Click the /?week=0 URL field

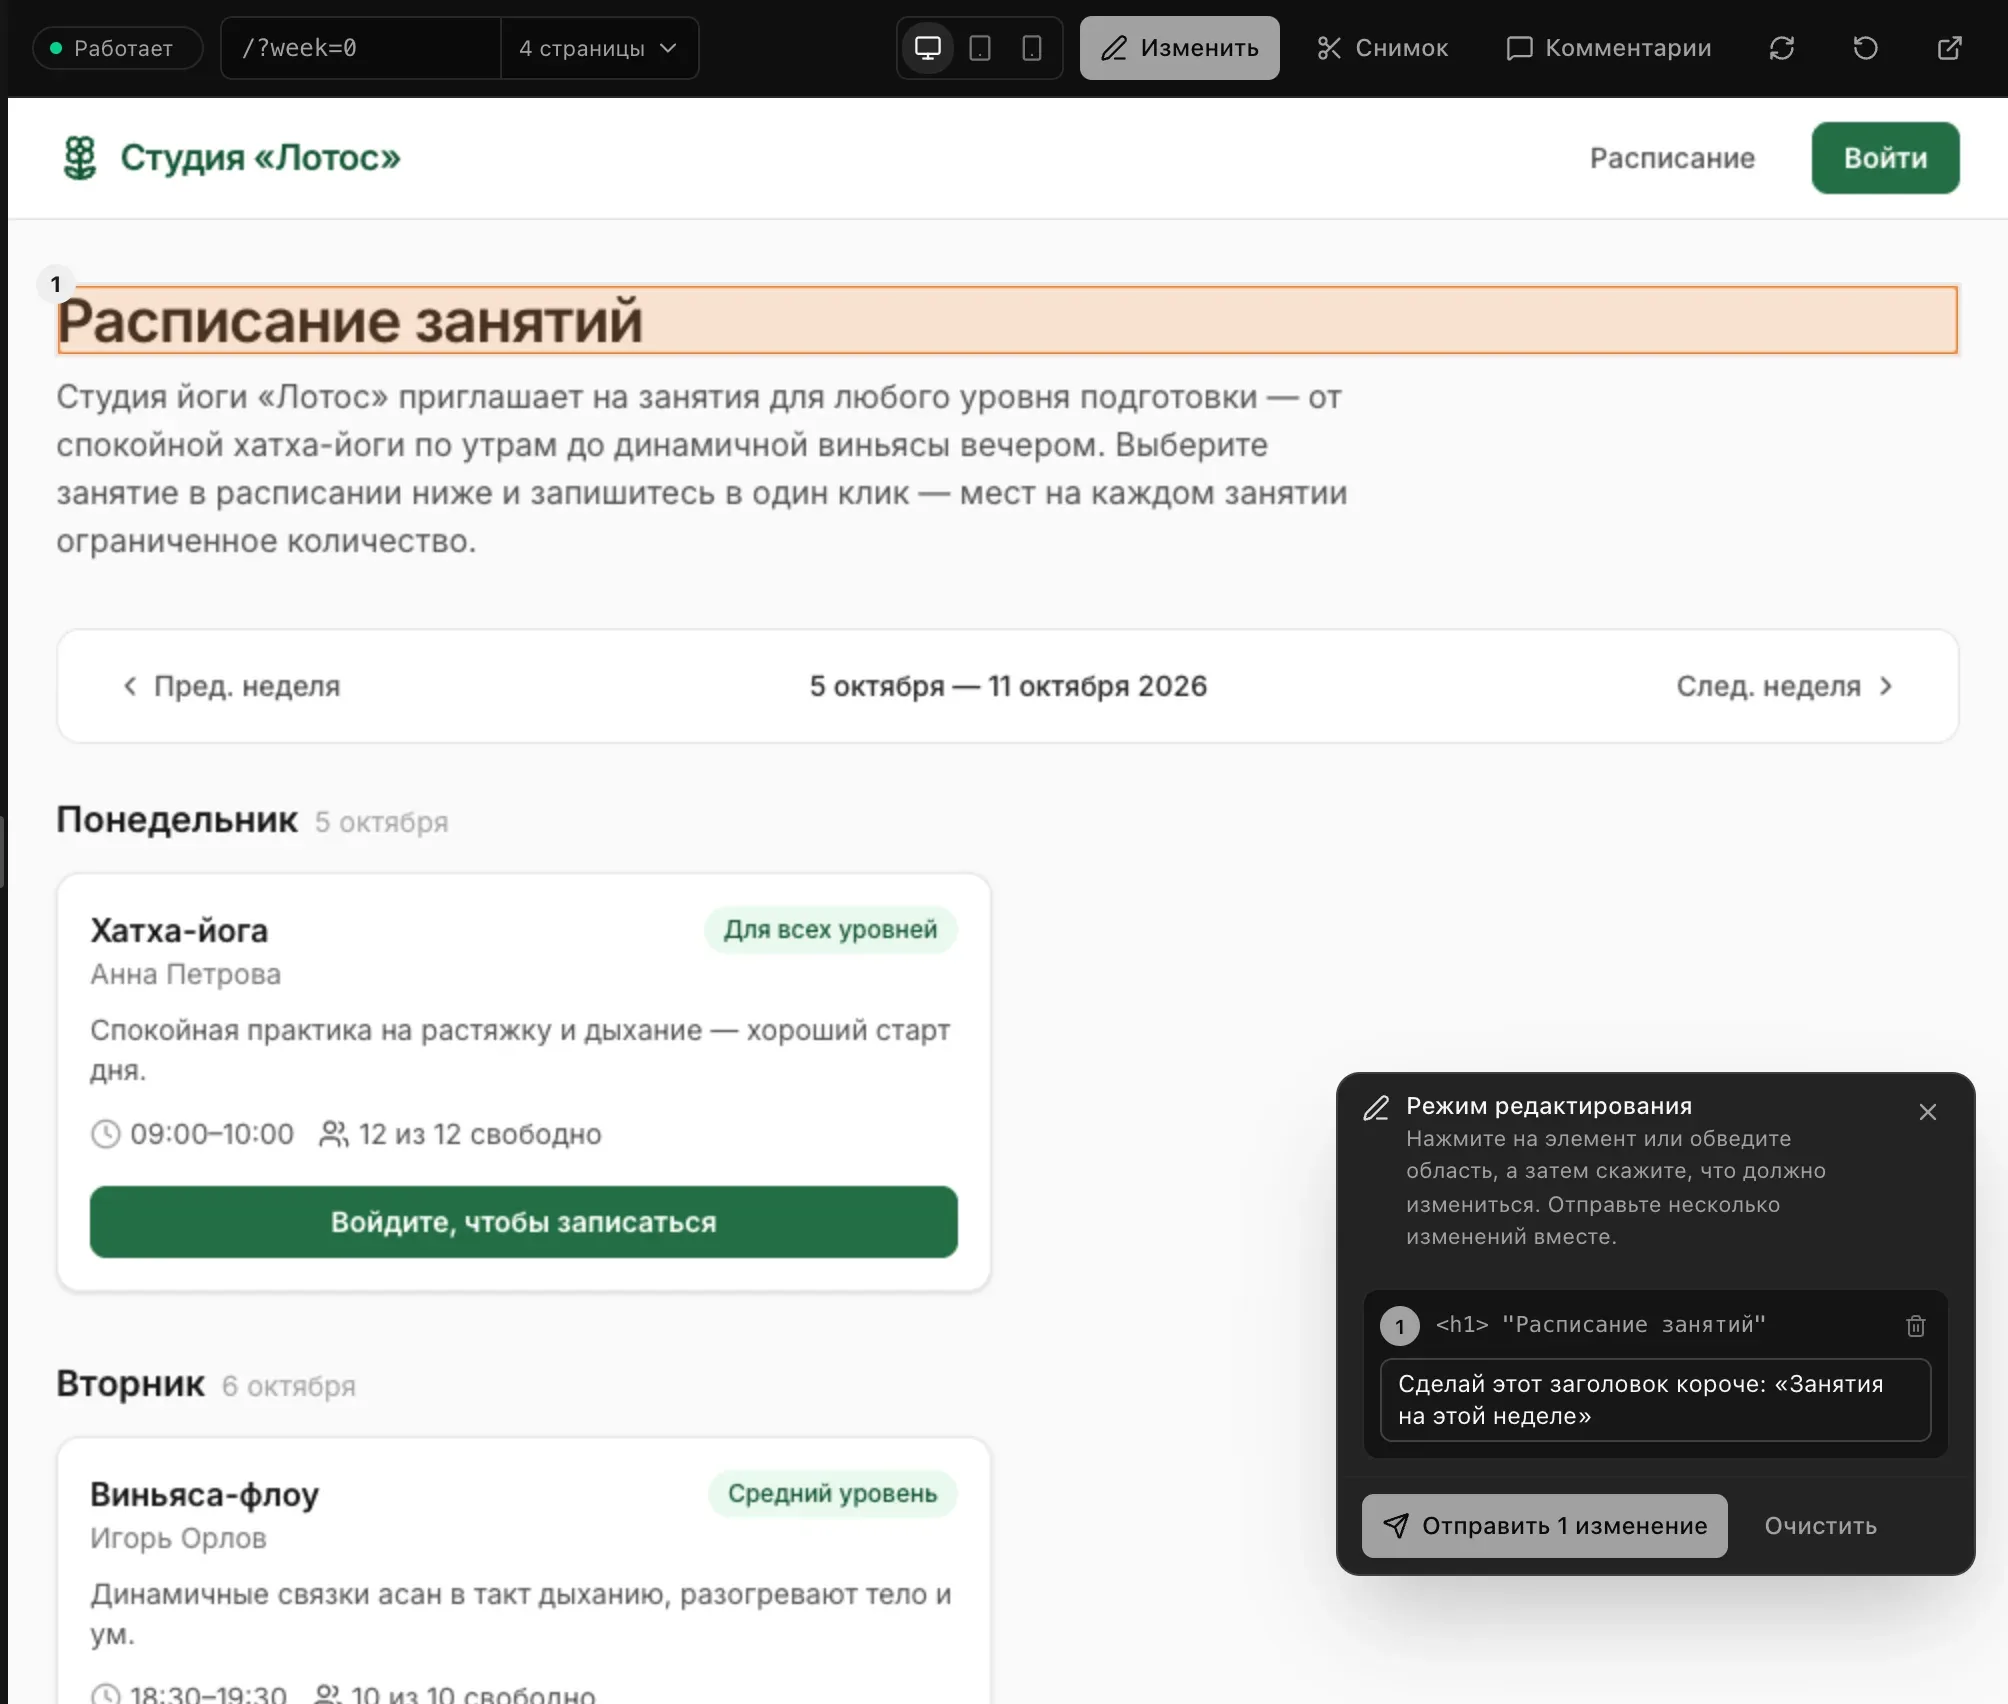[x=360, y=48]
